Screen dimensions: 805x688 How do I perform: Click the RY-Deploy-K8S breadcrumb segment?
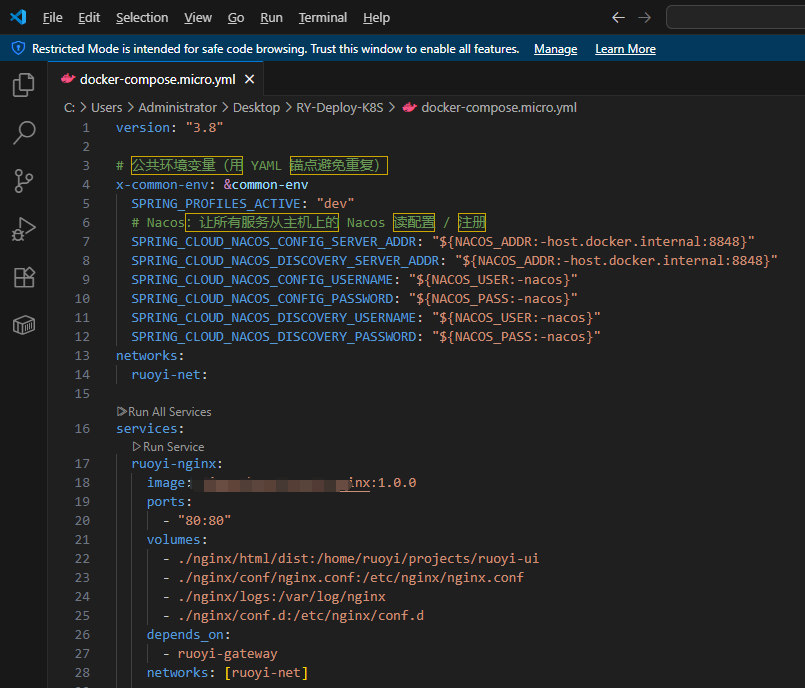pos(340,107)
